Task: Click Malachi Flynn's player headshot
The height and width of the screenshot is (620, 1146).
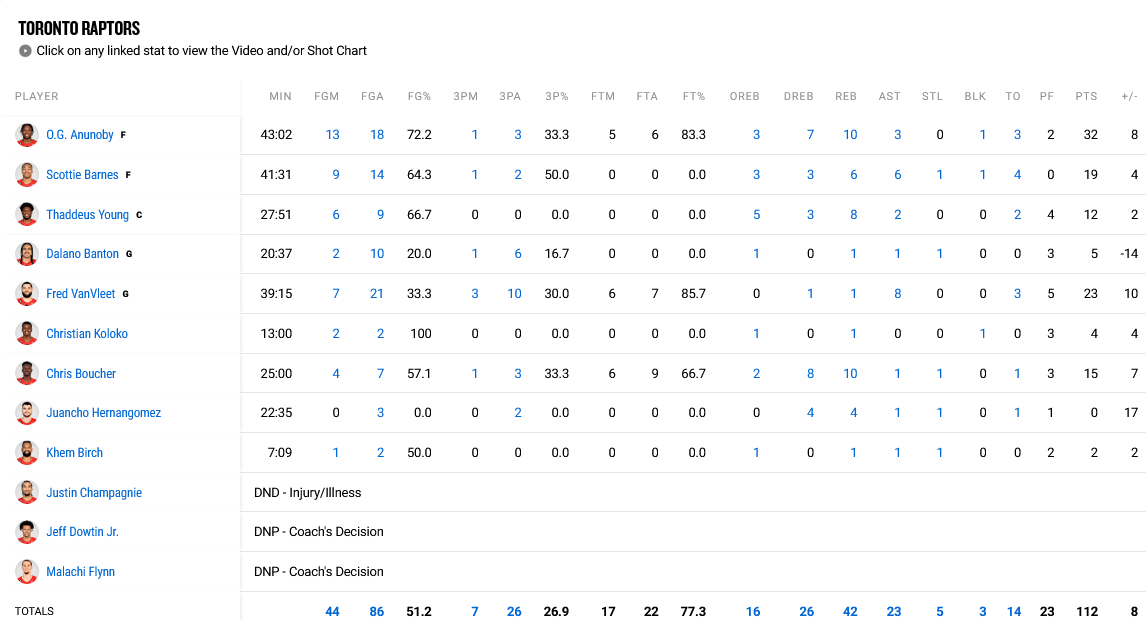Action: click(27, 571)
